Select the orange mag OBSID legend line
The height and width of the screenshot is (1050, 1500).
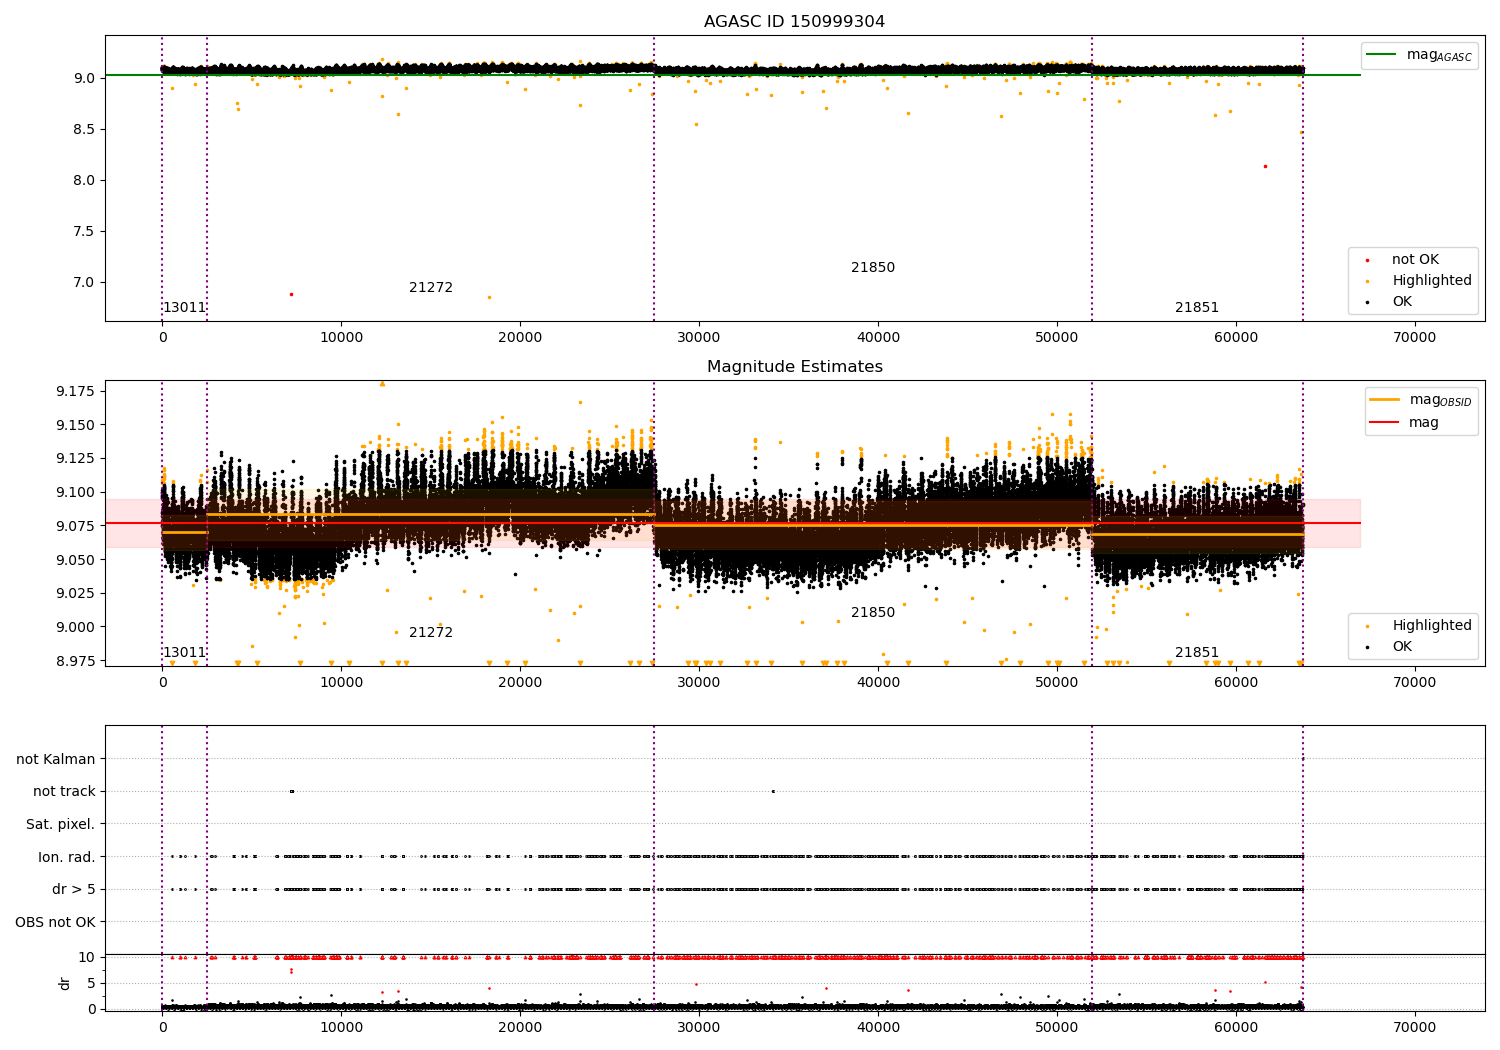point(1385,400)
